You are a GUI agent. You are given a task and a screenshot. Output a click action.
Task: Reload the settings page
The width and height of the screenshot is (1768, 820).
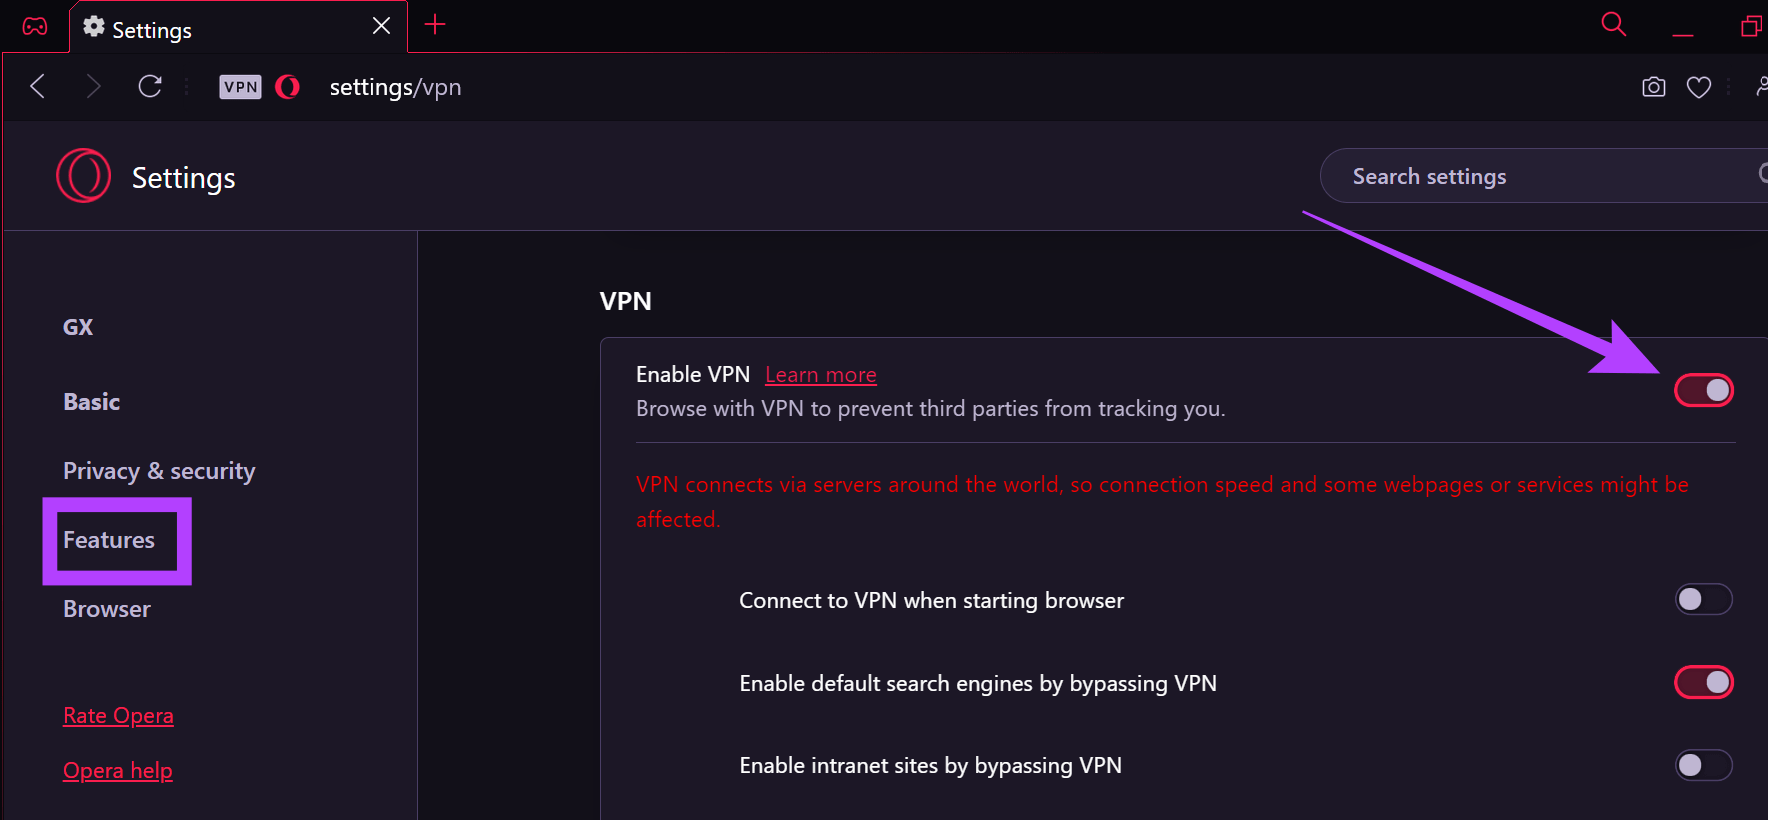click(150, 87)
